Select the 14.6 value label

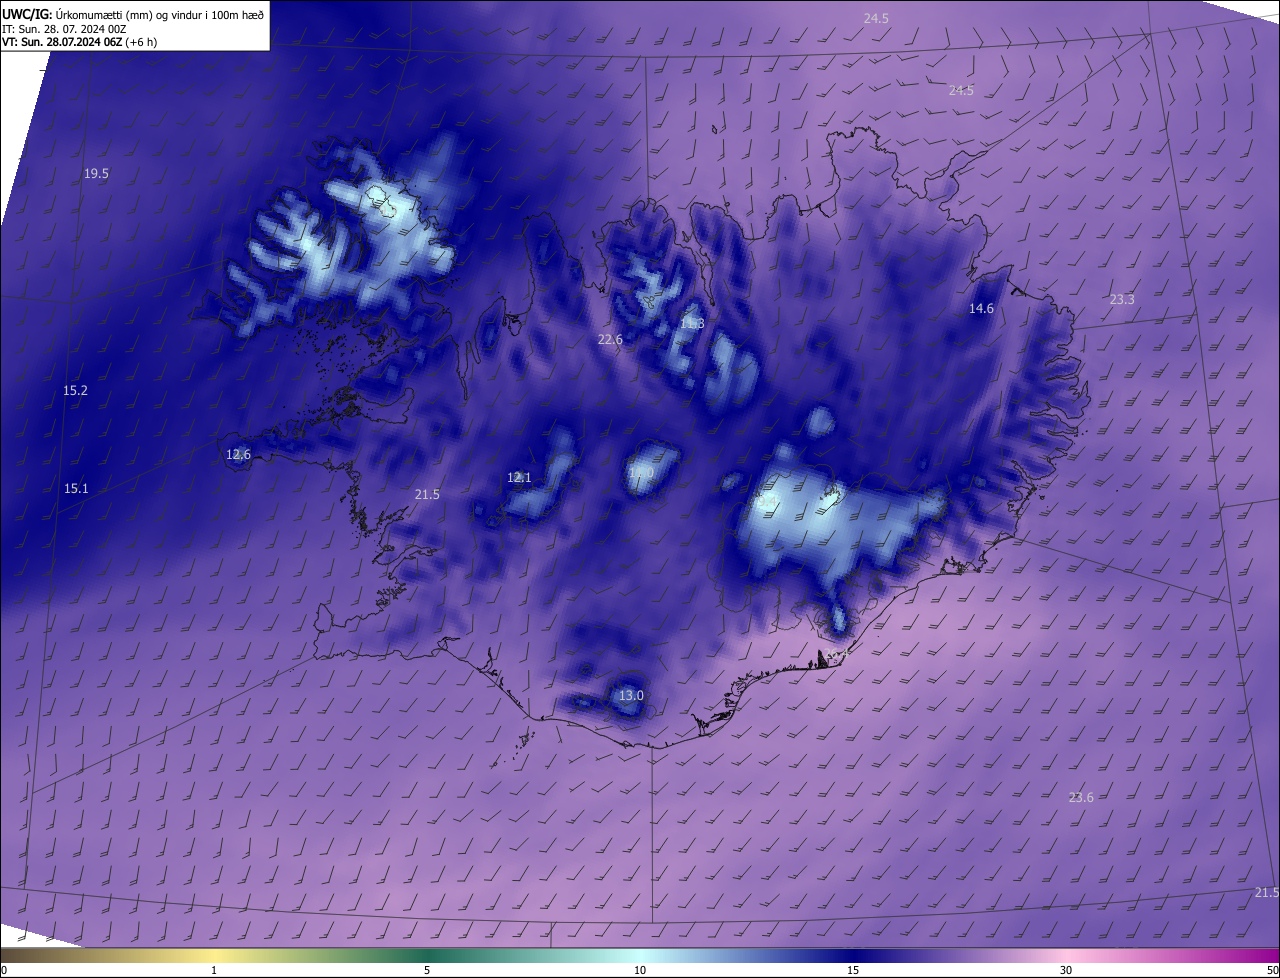click(981, 309)
